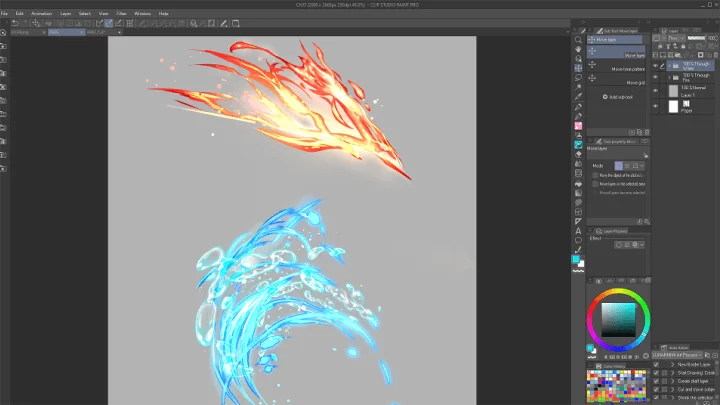720x405 pixels.
Task: Select the cyan Blend tool
Action: coord(578,145)
